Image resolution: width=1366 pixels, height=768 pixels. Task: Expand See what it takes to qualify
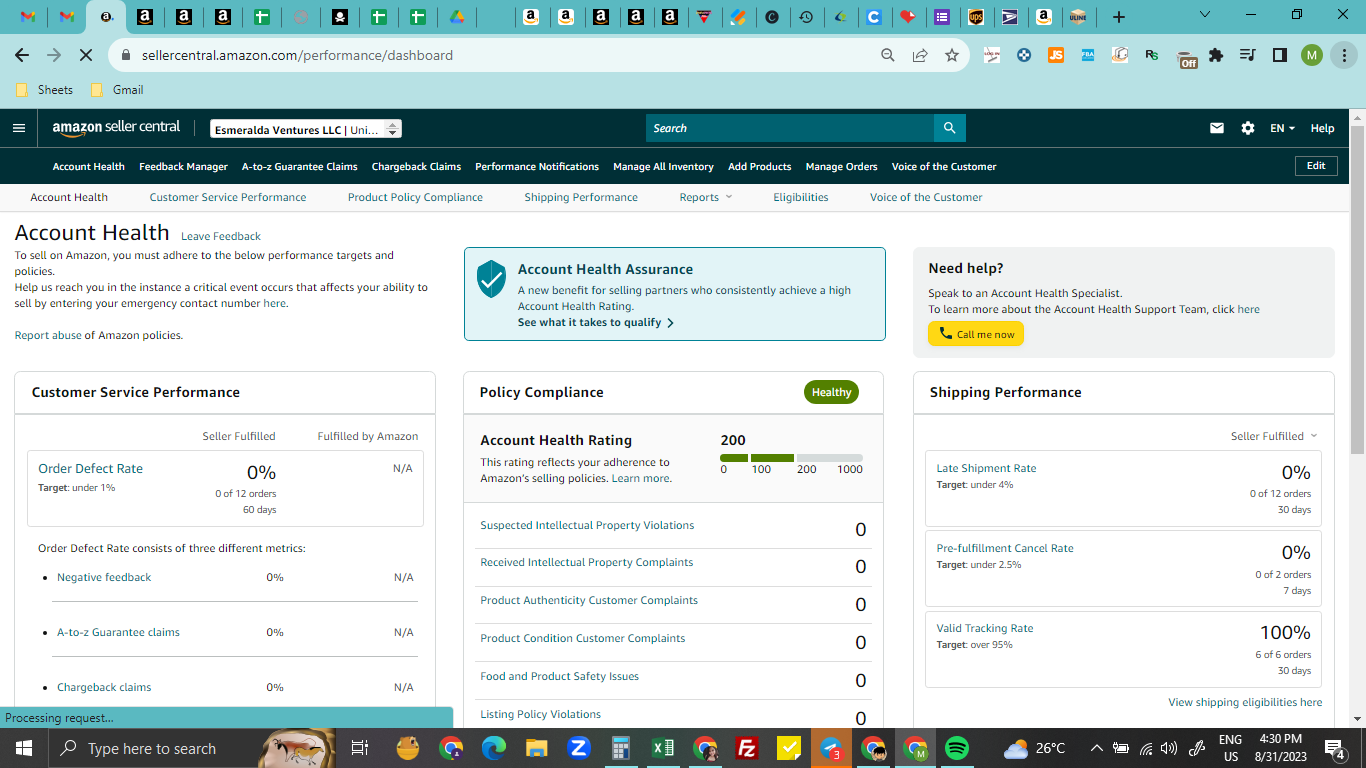click(x=595, y=322)
